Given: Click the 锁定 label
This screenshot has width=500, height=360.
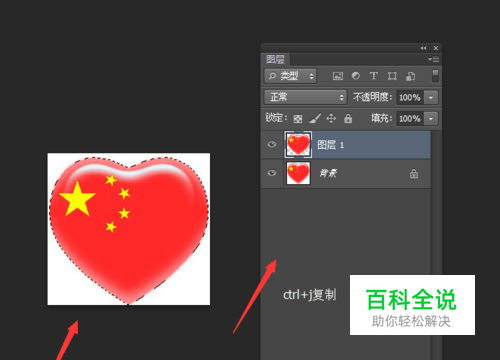Looking at the screenshot, I should tap(276, 118).
